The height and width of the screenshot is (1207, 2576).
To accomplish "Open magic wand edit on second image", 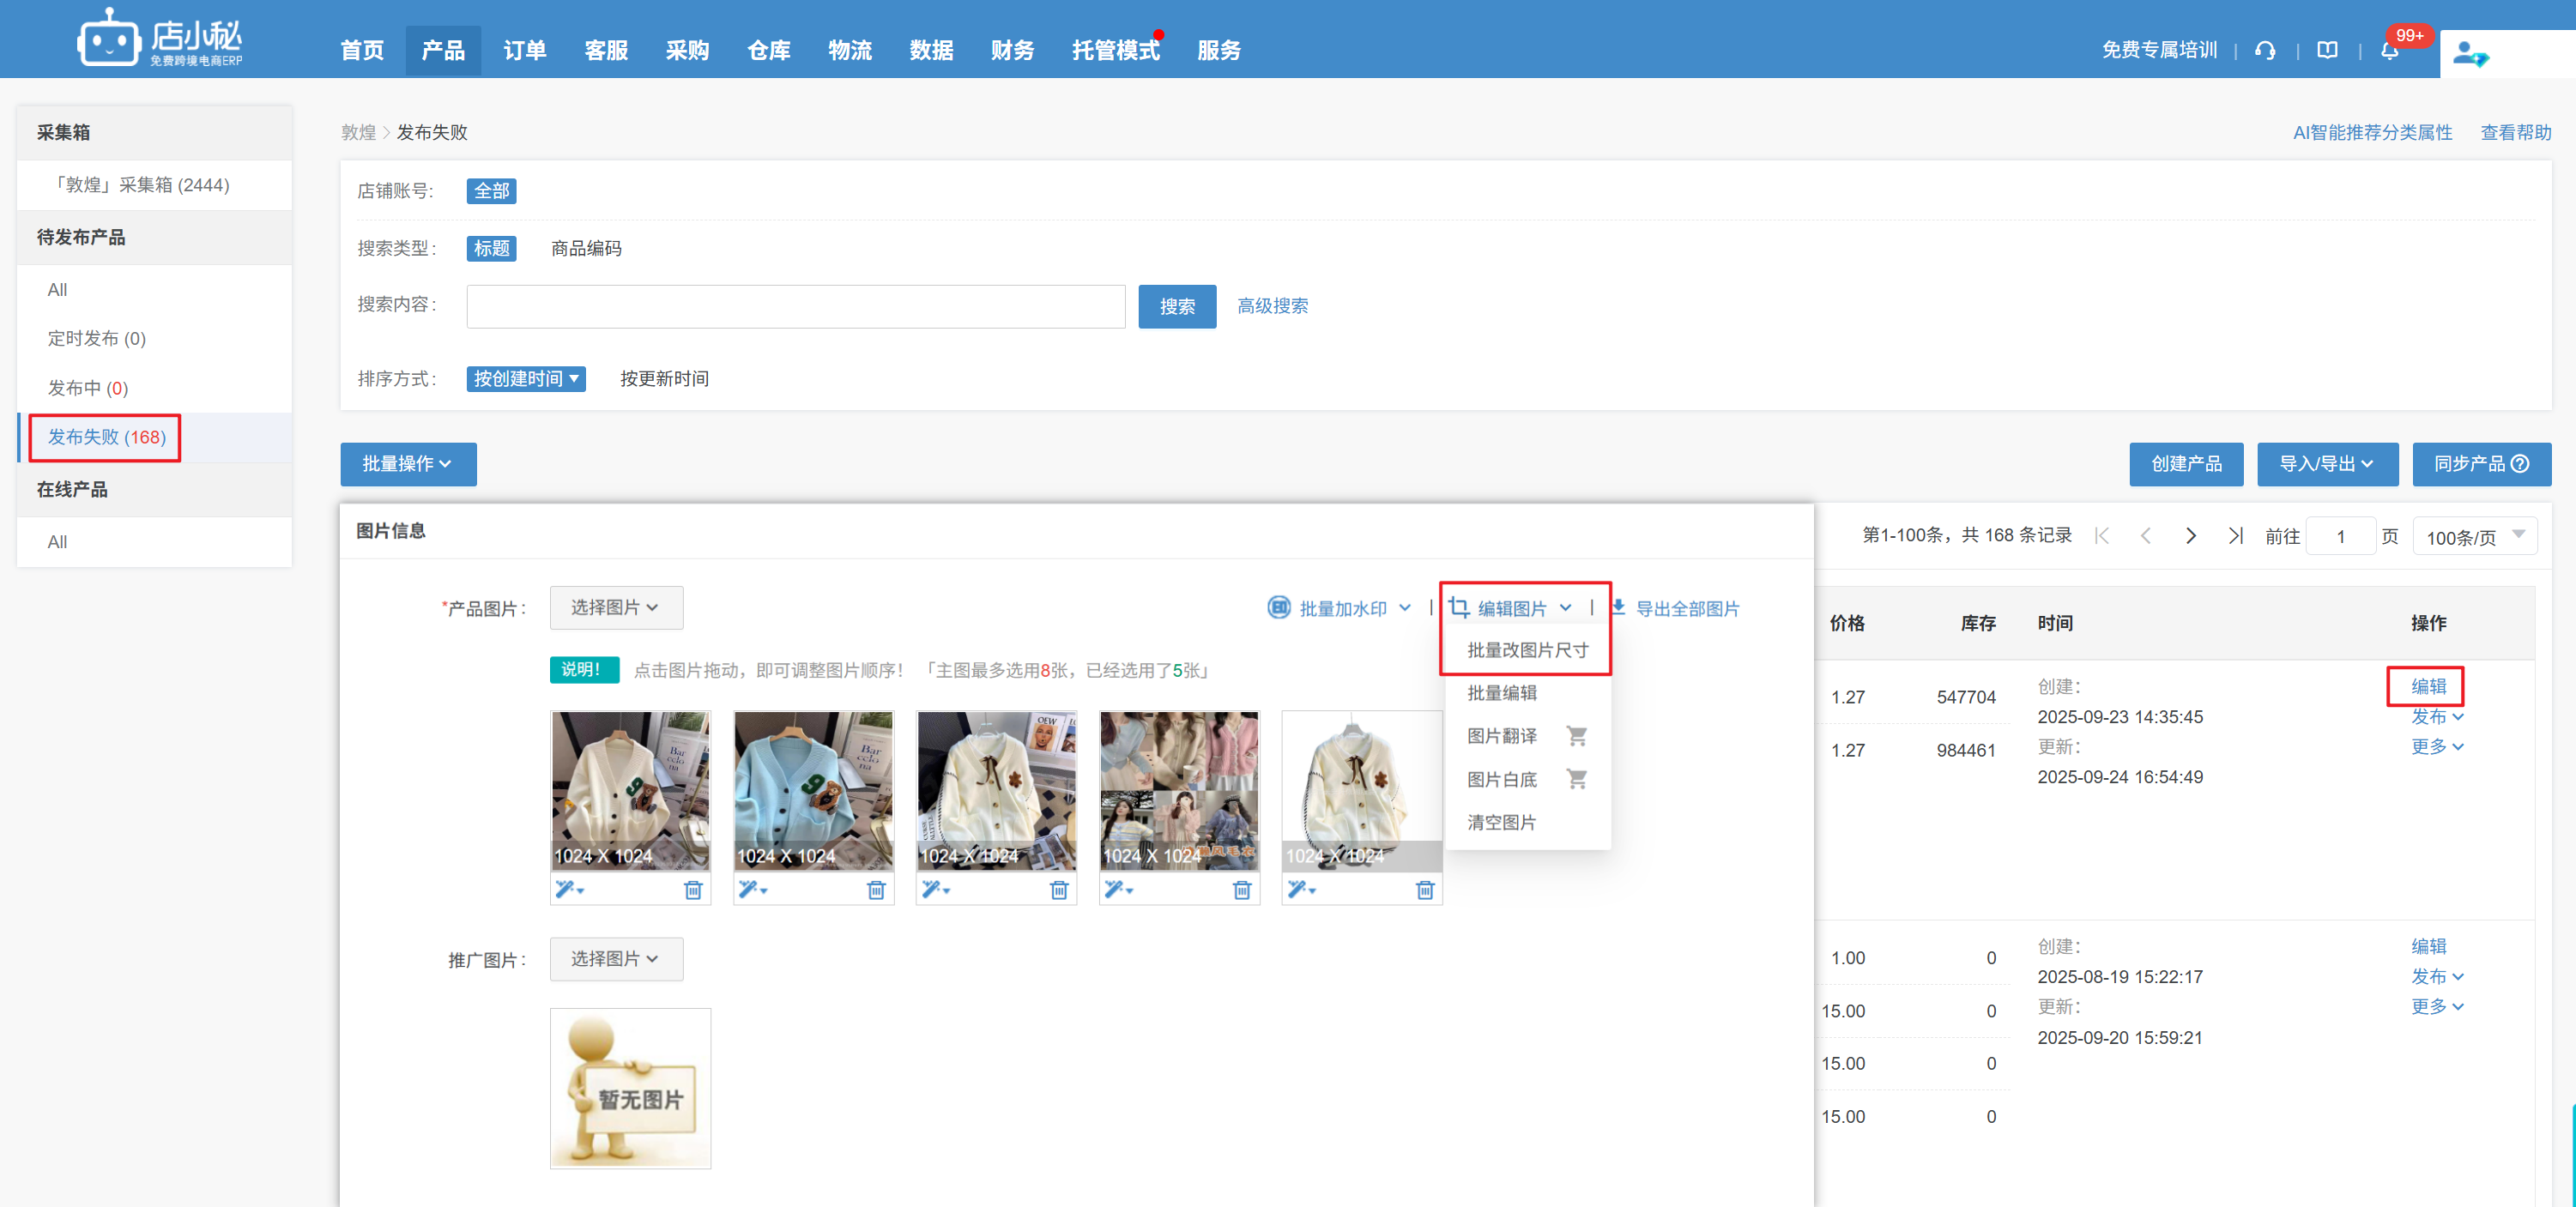I will [751, 889].
